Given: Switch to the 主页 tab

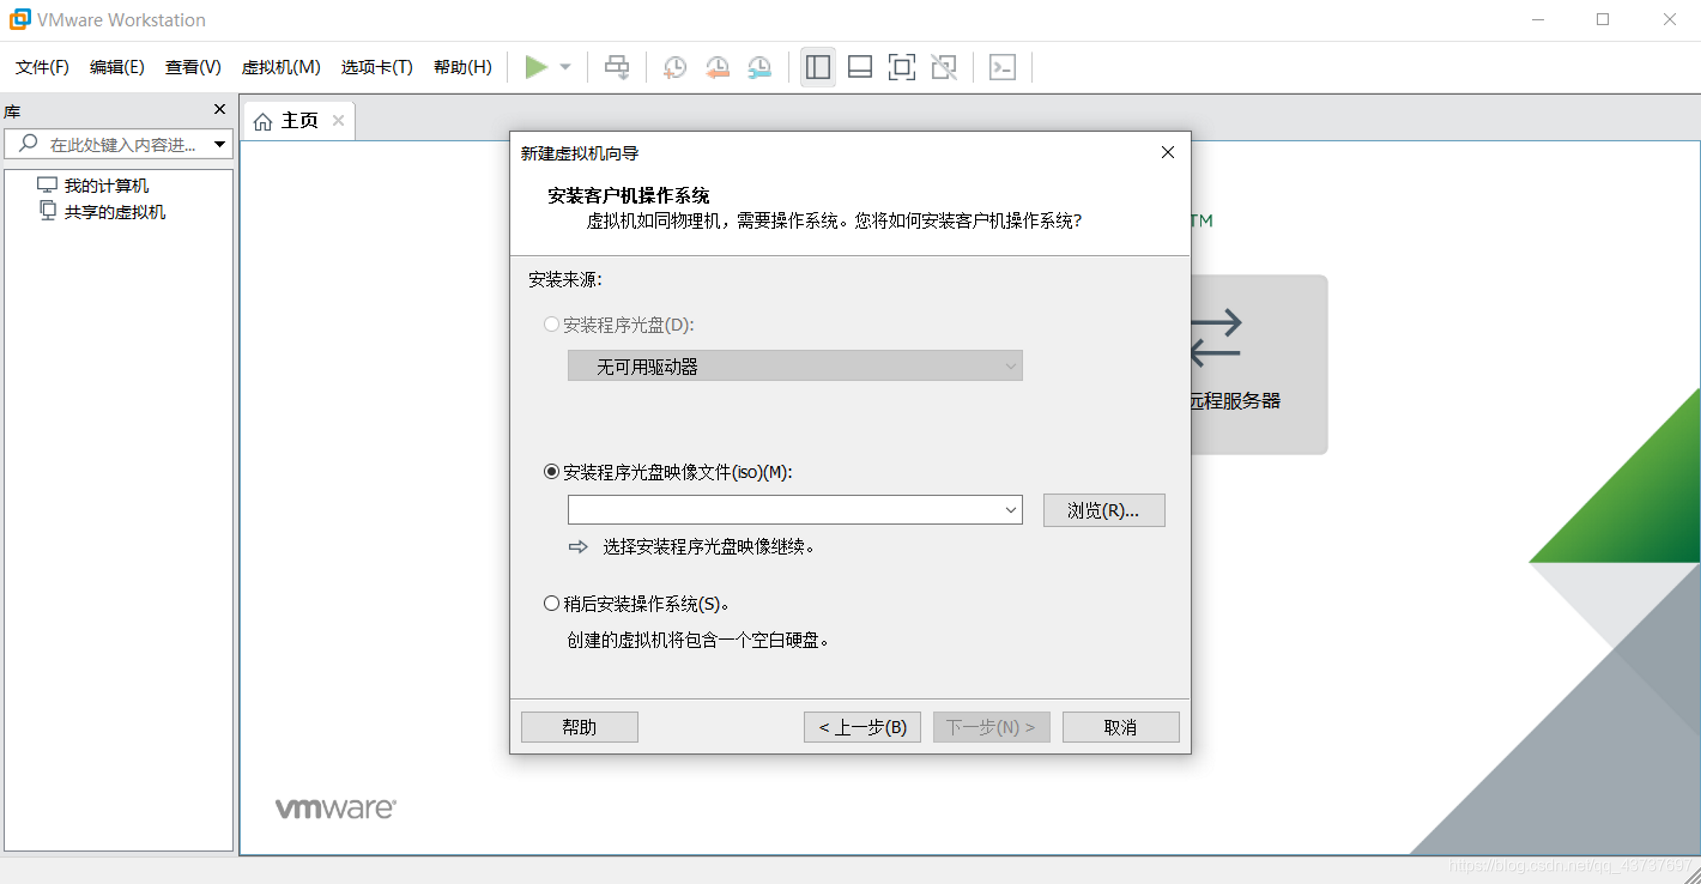Looking at the screenshot, I should pos(299,121).
